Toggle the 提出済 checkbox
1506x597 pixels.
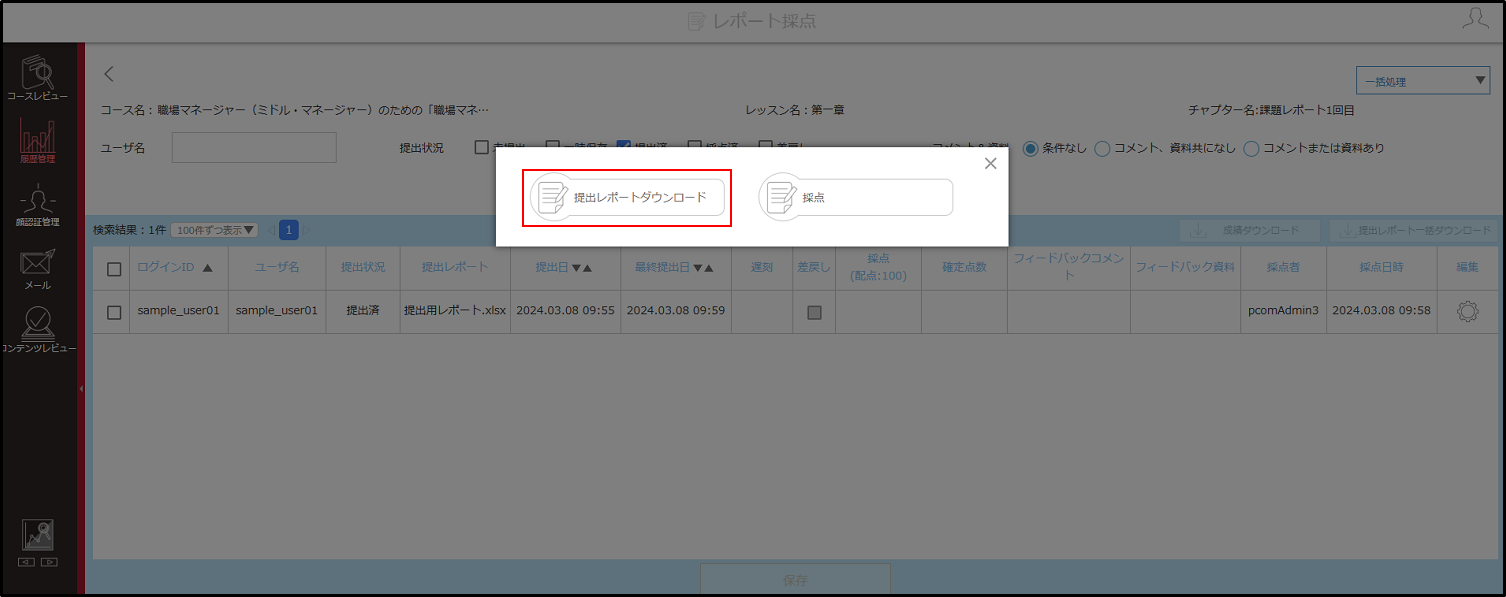623,148
